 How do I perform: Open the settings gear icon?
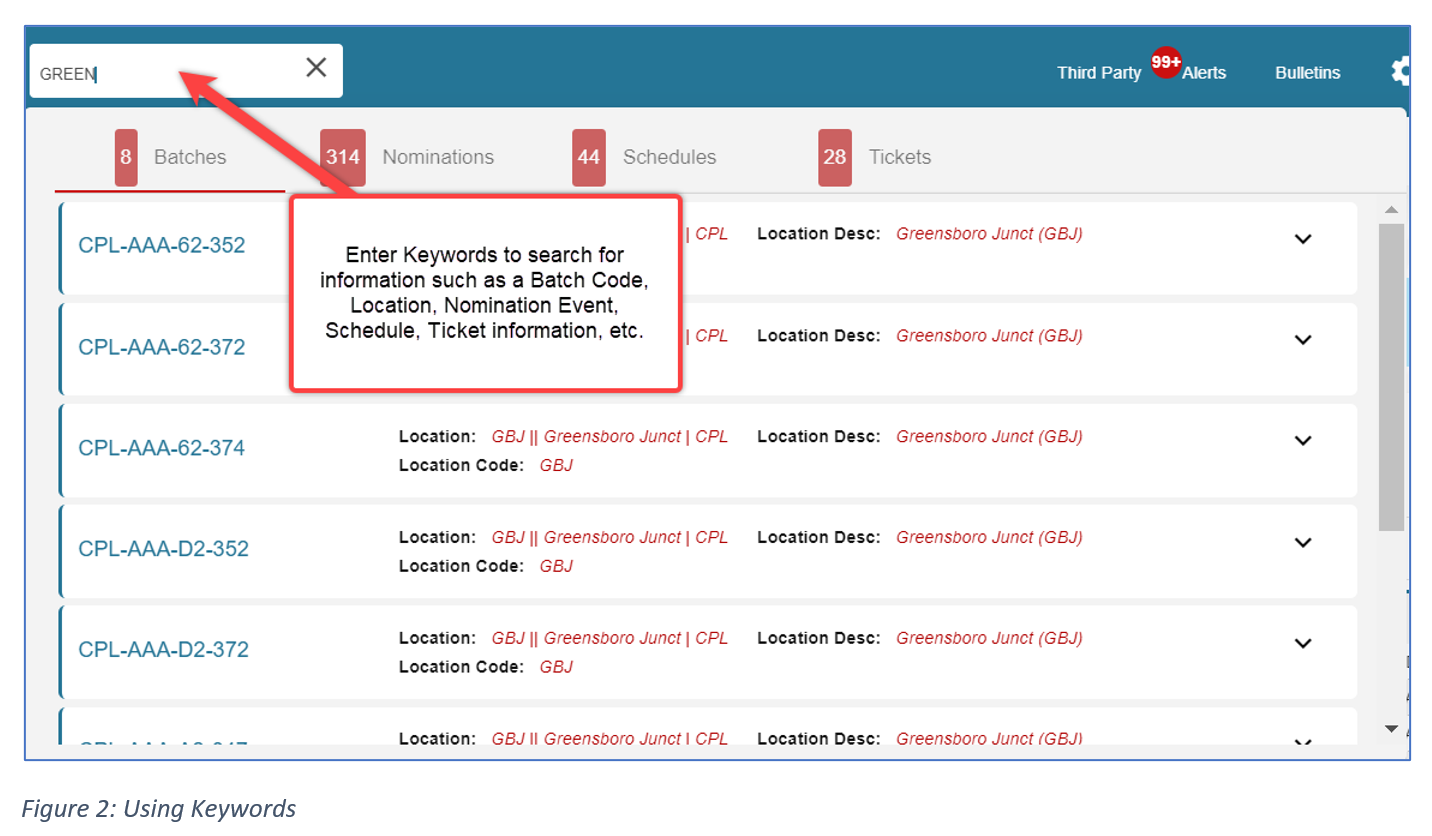click(x=1401, y=71)
